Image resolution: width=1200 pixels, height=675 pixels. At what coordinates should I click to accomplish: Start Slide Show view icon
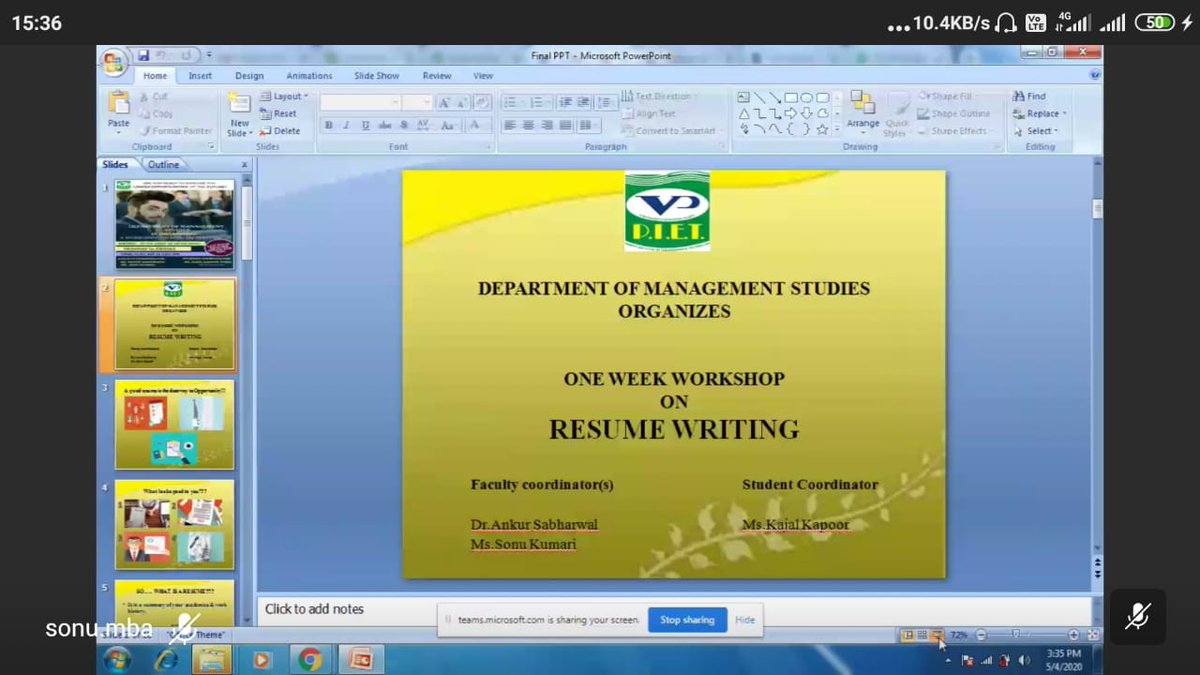pos(937,635)
